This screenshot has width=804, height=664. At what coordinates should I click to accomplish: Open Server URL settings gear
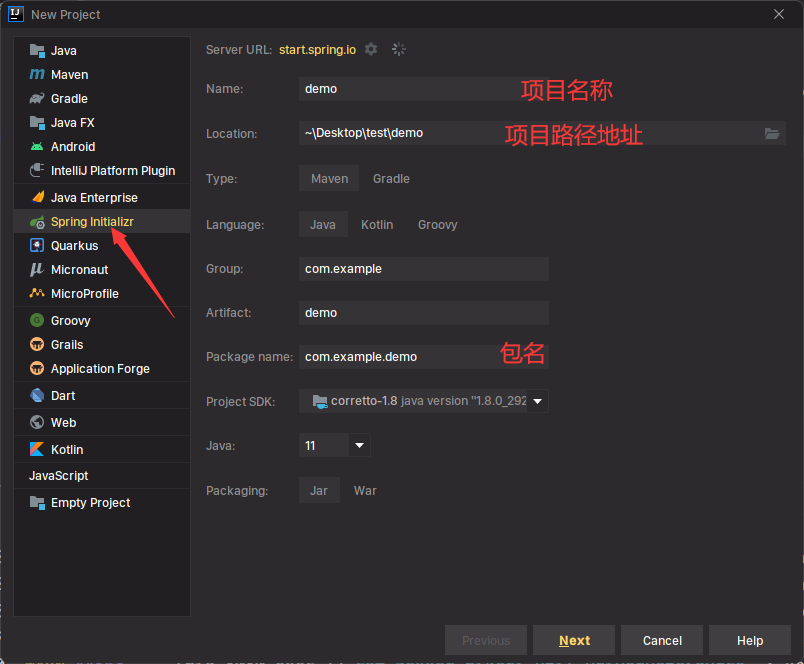pyautogui.click(x=371, y=49)
